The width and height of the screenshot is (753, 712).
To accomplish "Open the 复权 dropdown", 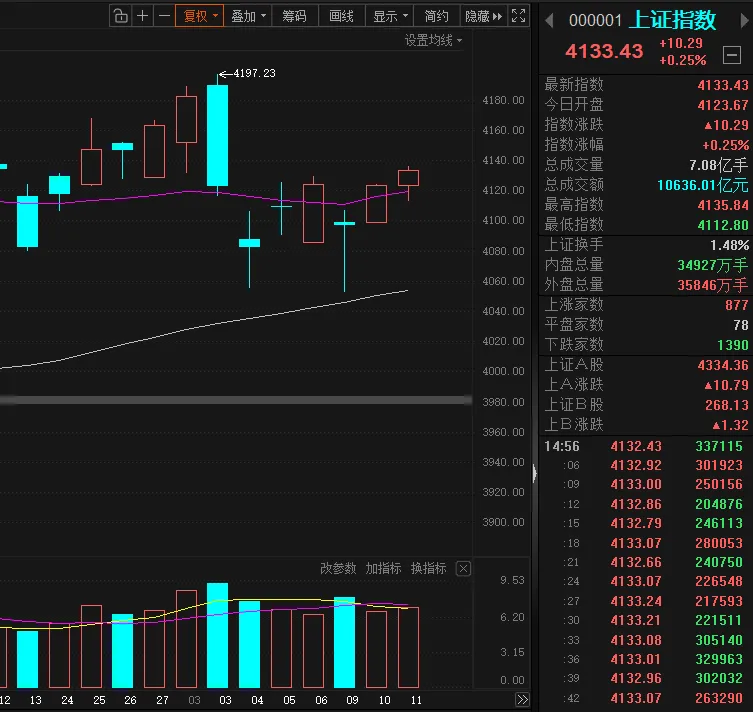I will tap(199, 16).
